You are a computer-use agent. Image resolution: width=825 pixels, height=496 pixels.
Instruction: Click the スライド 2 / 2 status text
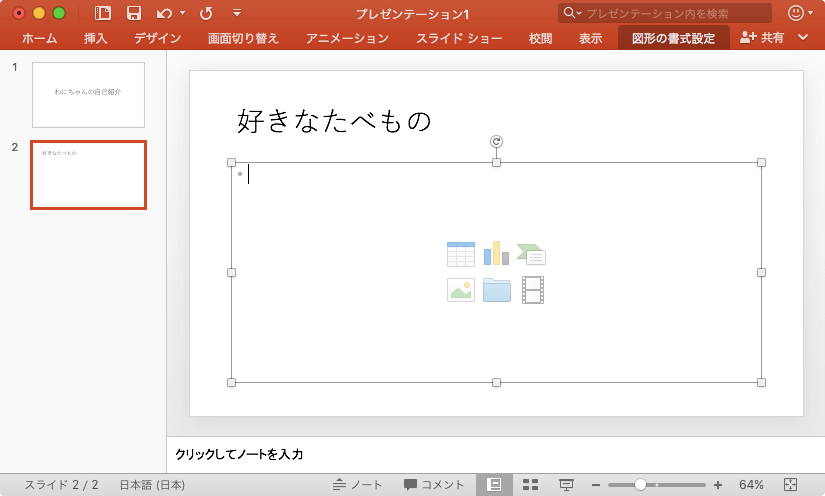click(62, 485)
